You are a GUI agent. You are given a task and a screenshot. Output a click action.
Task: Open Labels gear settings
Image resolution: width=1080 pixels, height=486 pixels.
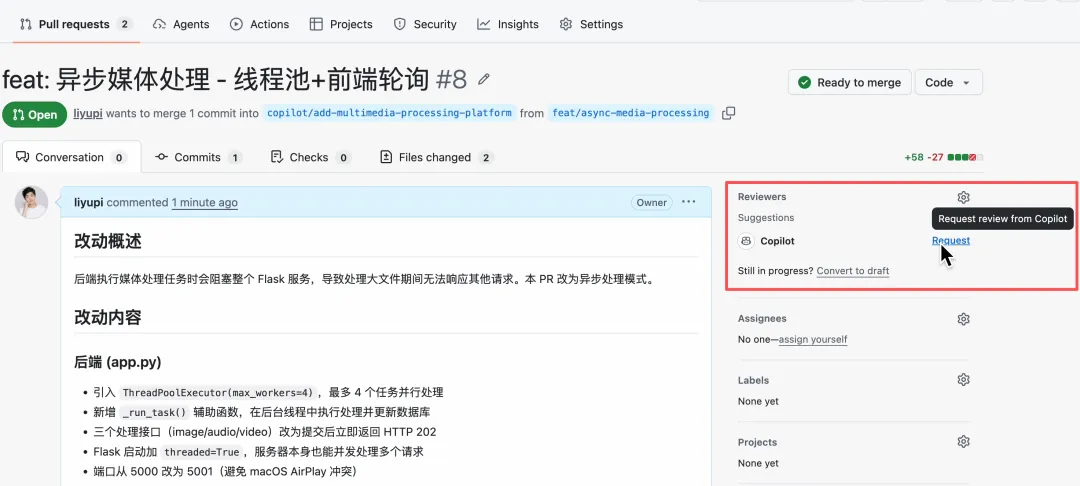point(963,380)
